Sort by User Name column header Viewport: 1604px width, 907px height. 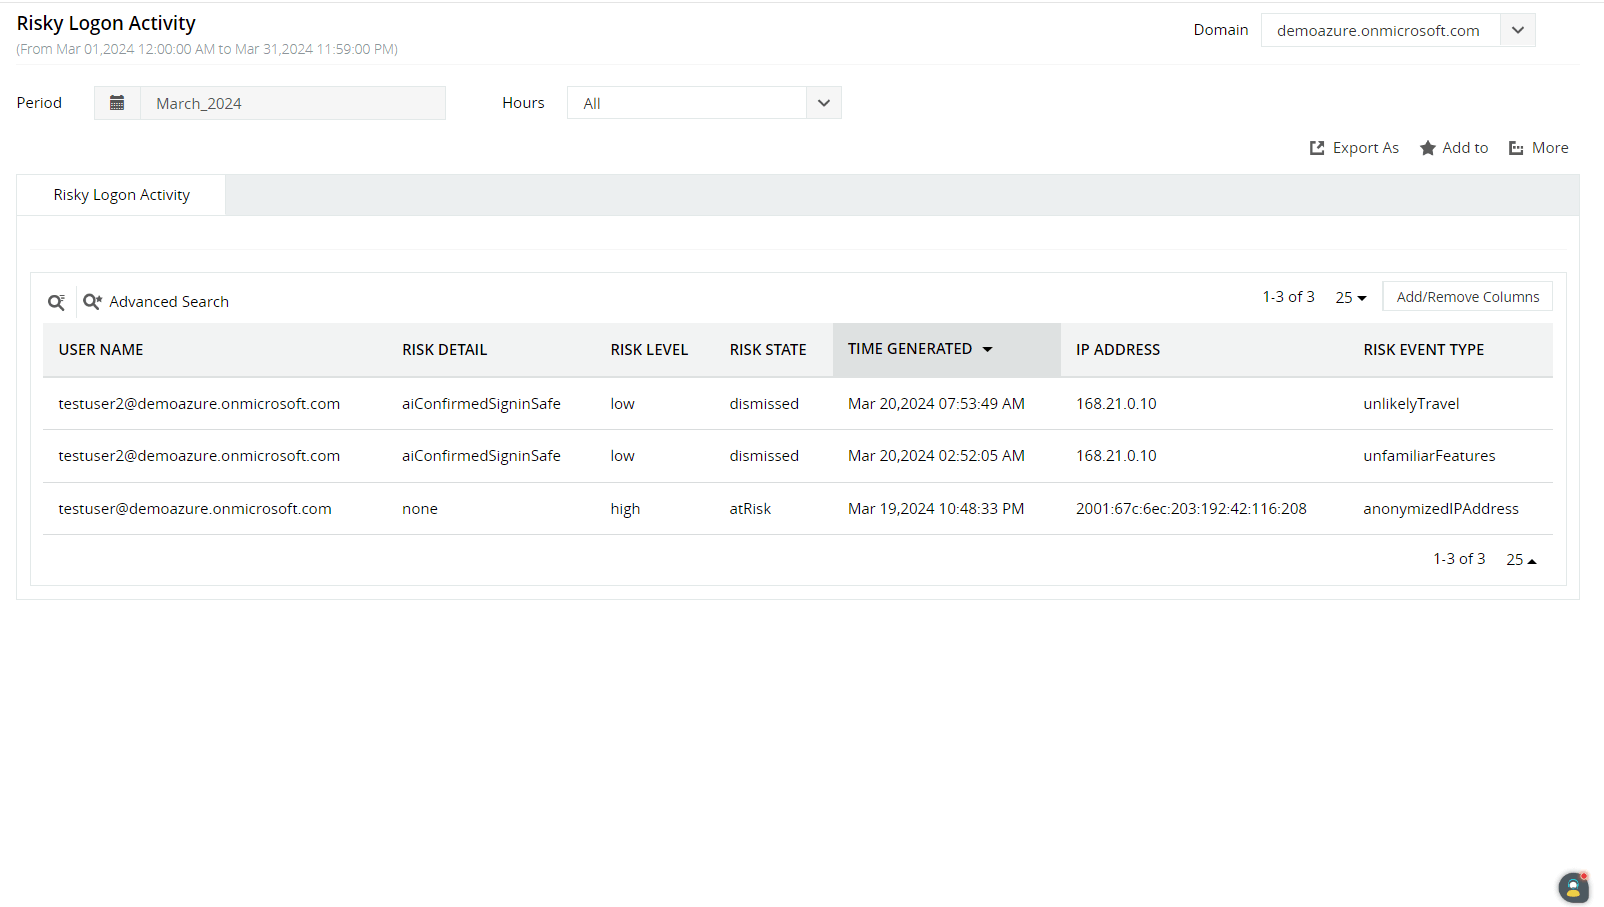pos(101,350)
